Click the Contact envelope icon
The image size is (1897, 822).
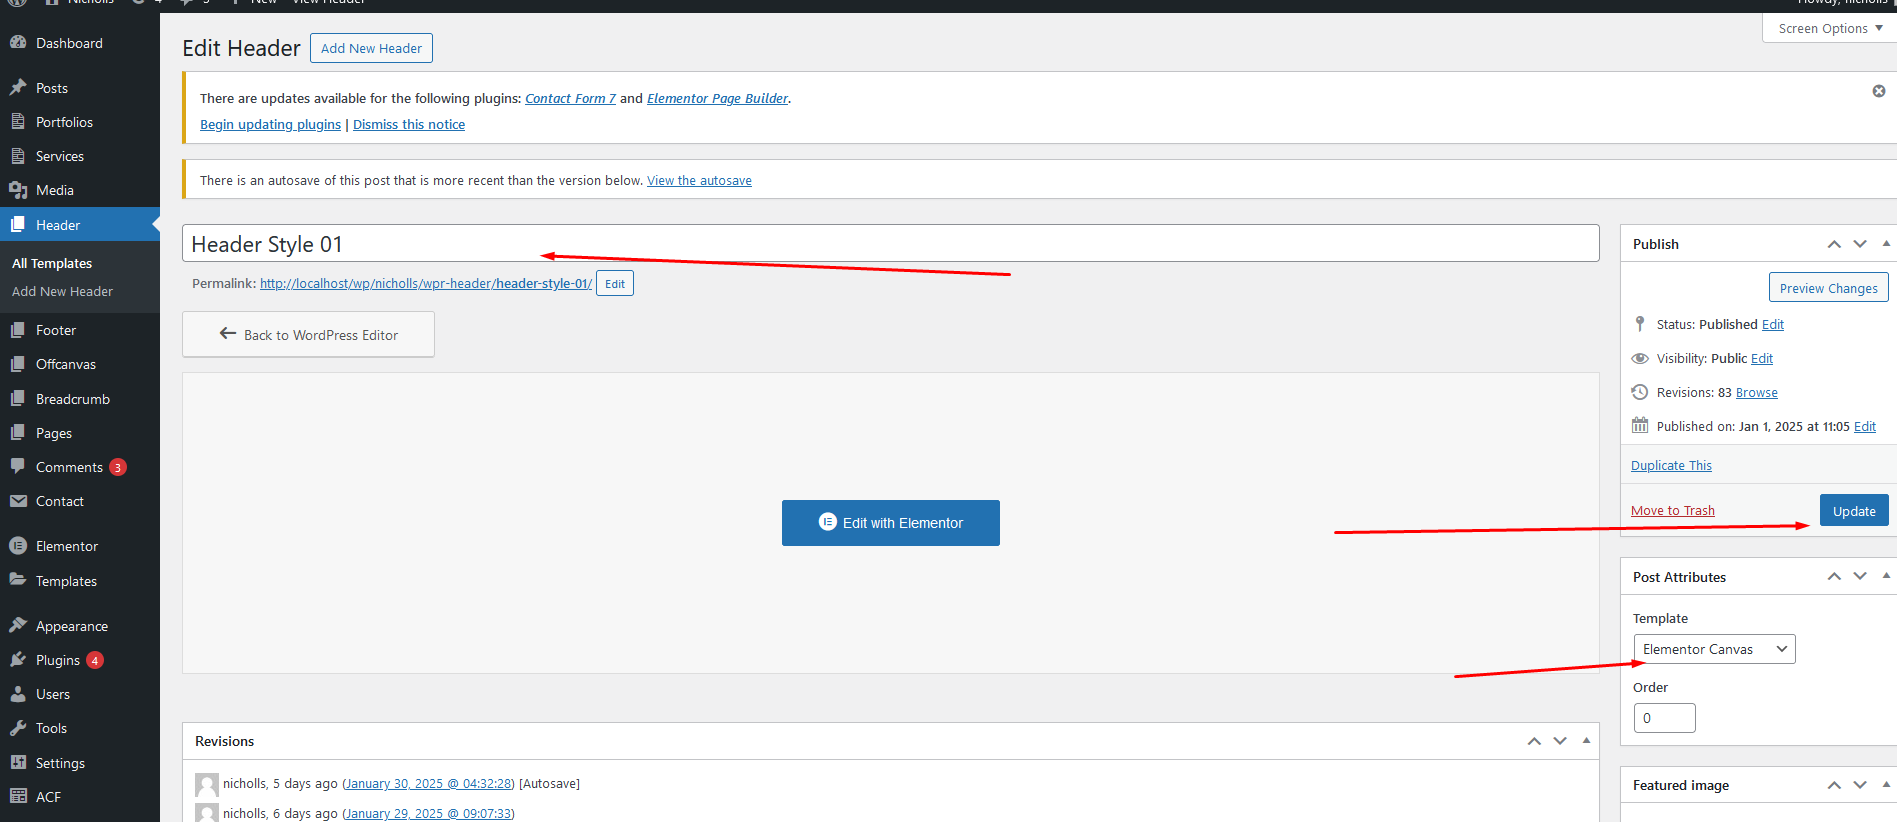pyautogui.click(x=18, y=501)
